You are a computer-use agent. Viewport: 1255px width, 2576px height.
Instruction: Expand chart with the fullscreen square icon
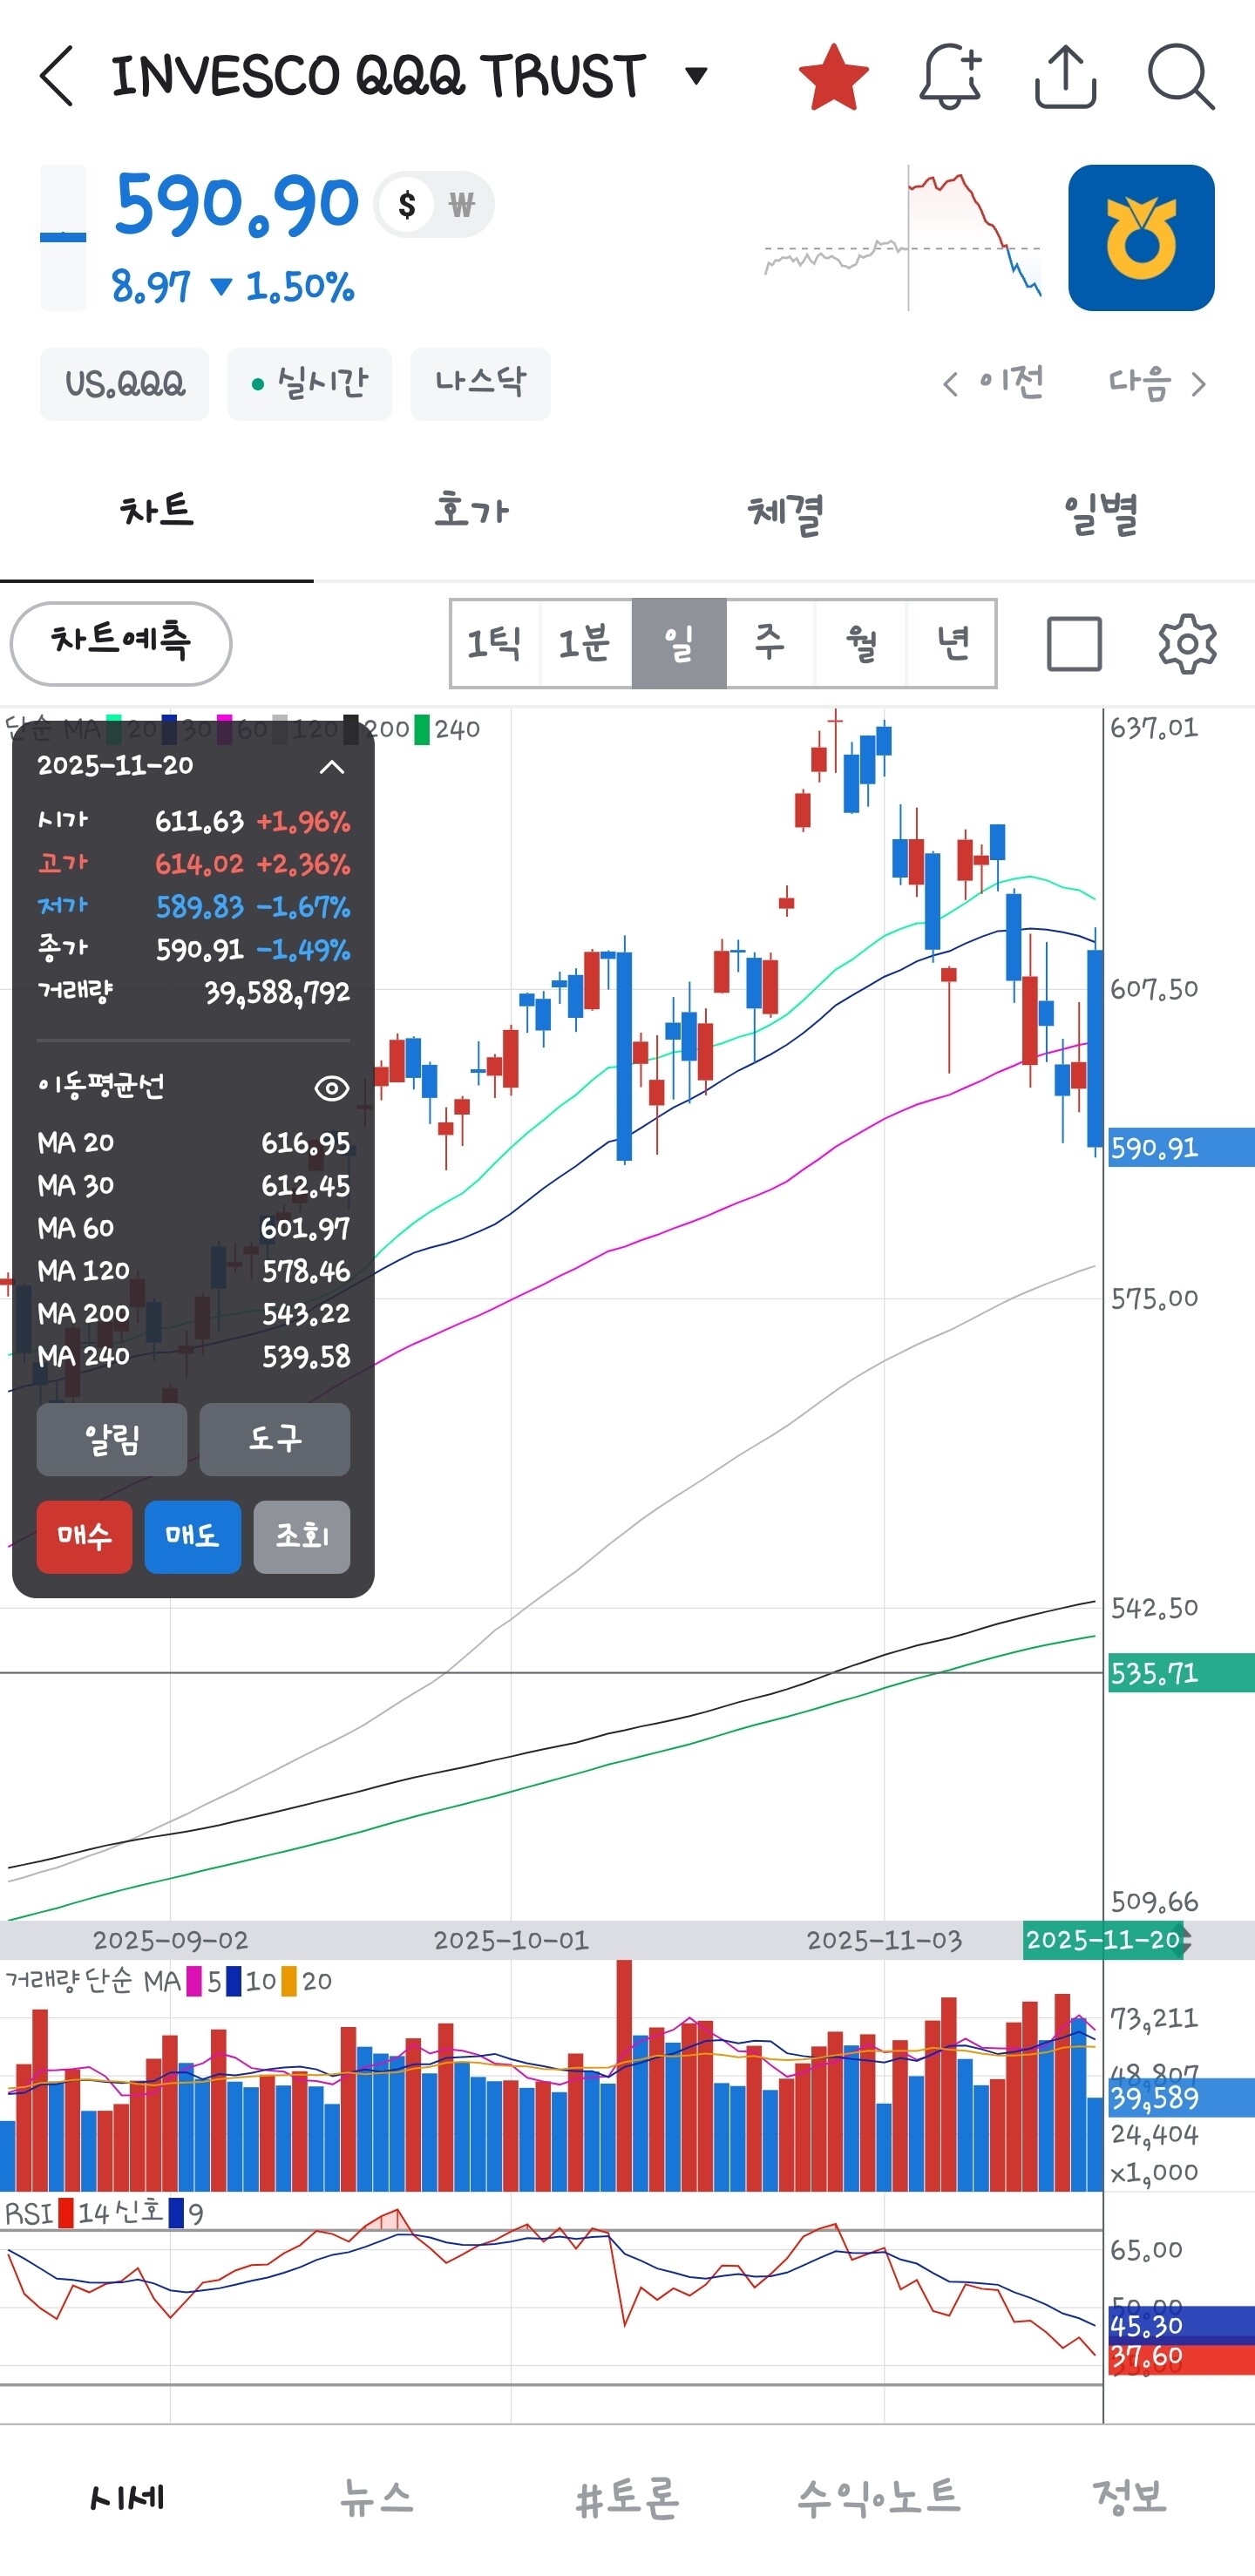[x=1074, y=644]
